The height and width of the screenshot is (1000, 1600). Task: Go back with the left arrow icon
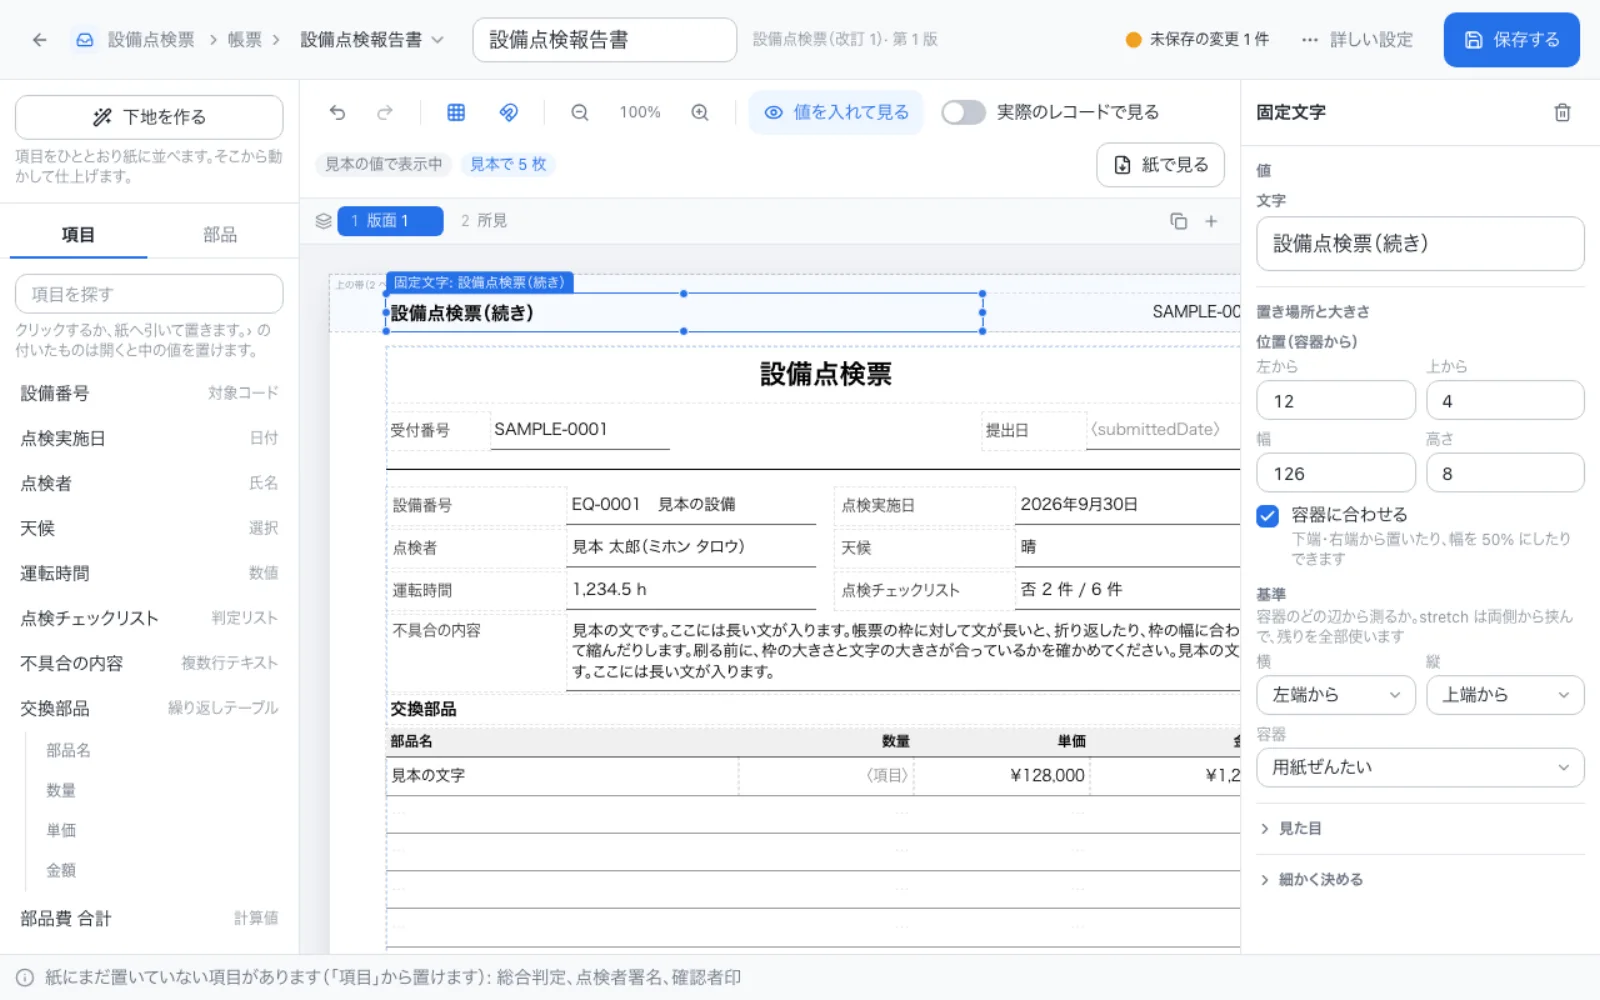39,40
